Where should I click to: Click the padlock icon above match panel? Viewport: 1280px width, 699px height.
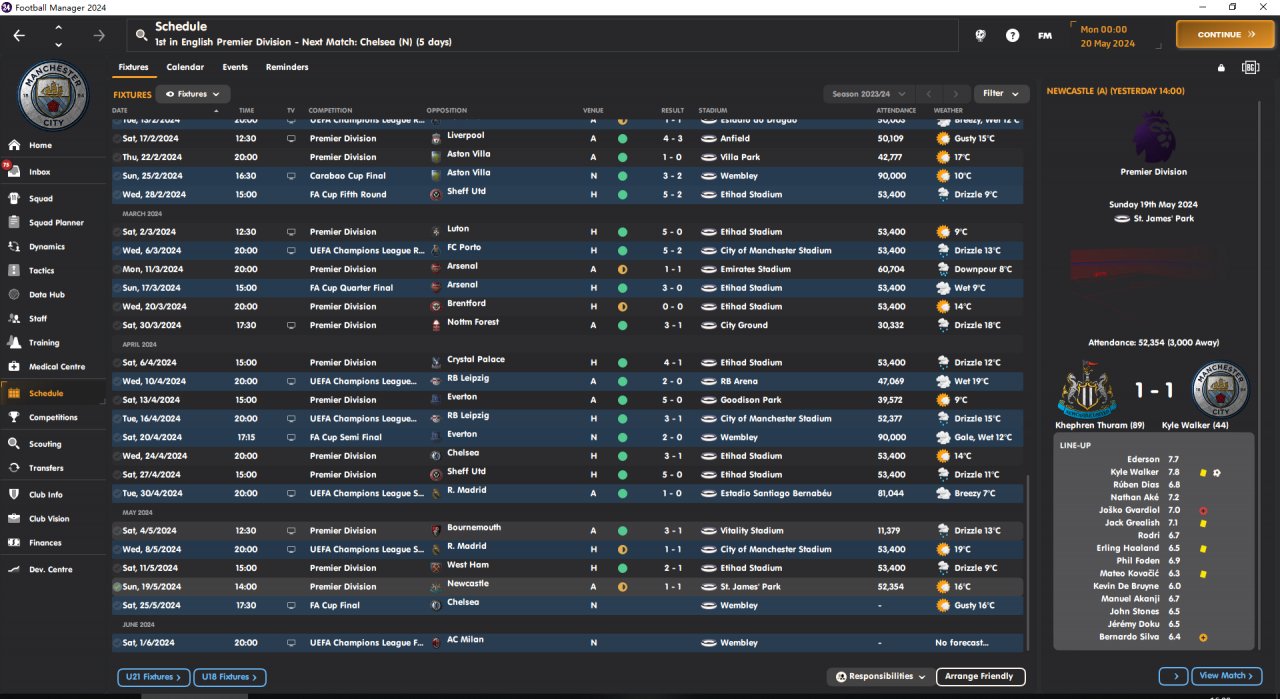click(1221, 68)
